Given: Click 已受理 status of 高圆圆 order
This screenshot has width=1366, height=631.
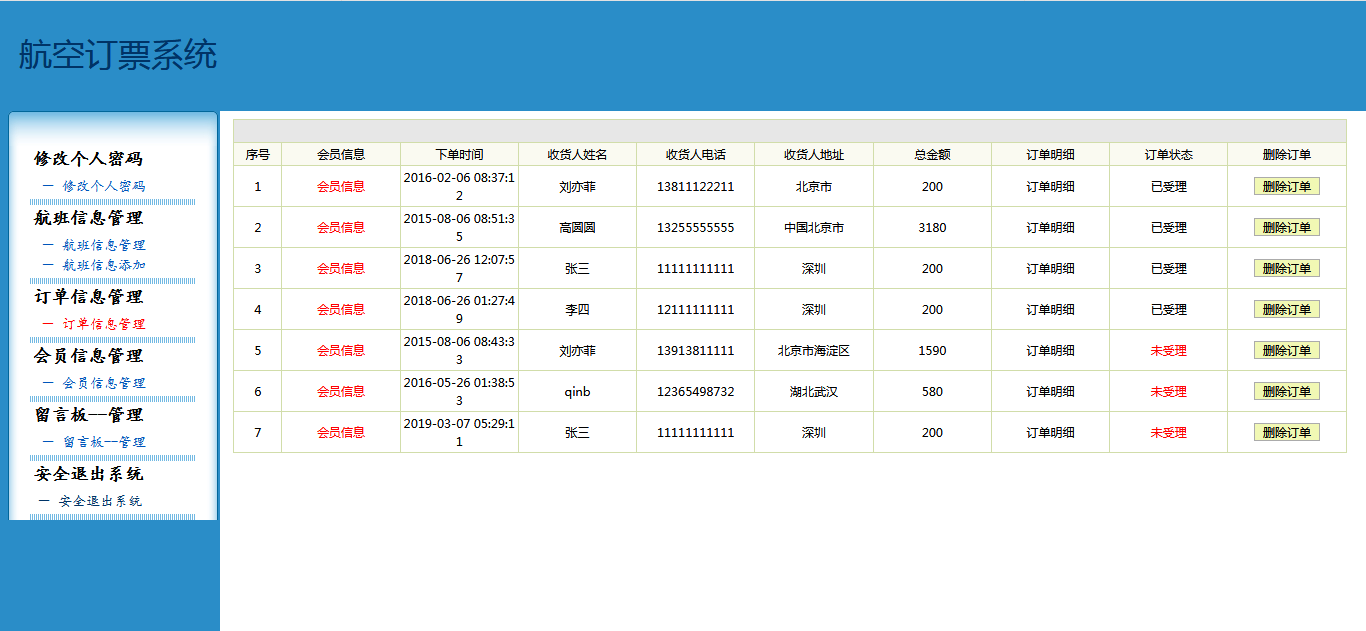Looking at the screenshot, I should coord(1168,228).
